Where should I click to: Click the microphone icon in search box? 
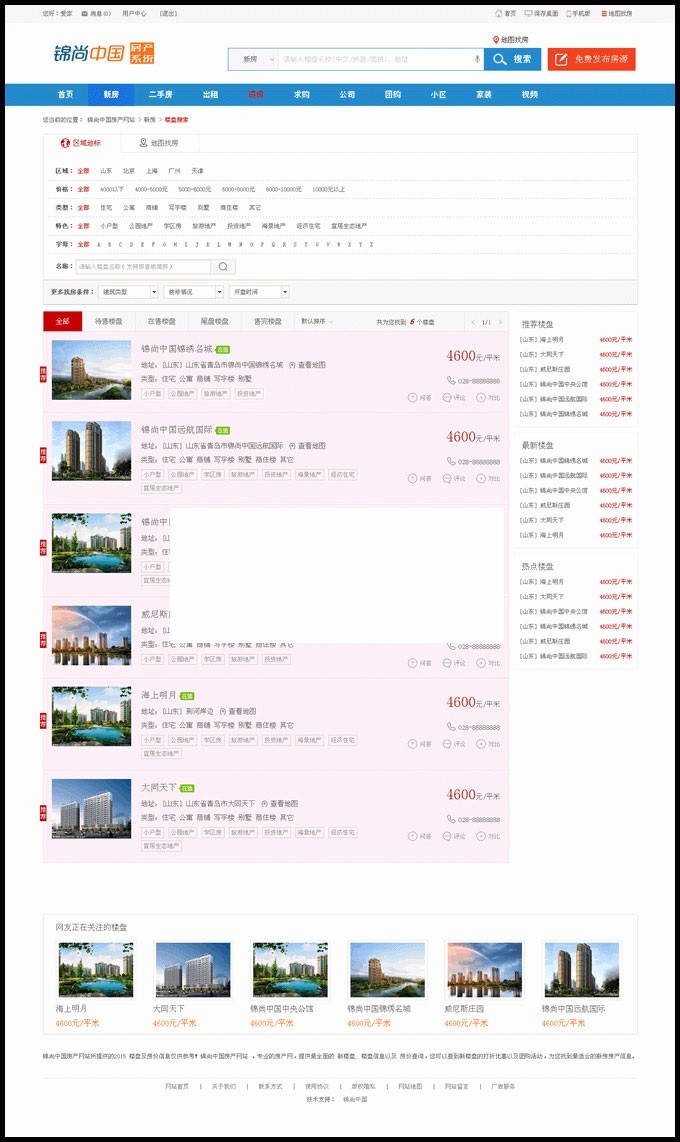tap(477, 60)
